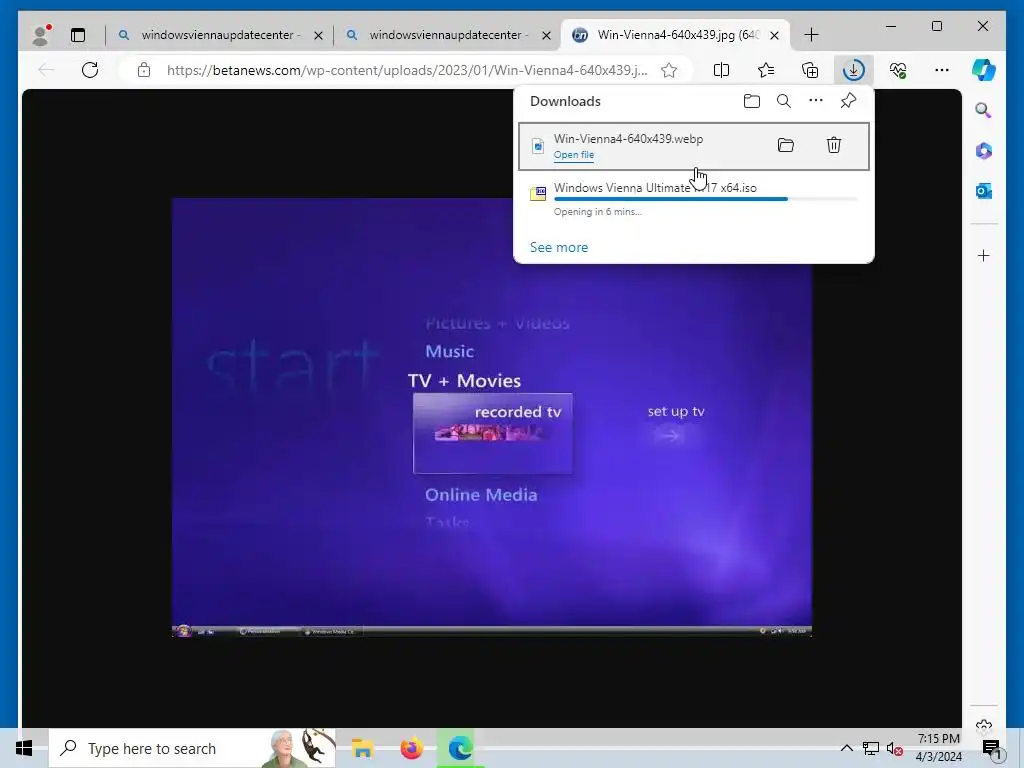This screenshot has height=768, width=1024.
Task: Select Windows Vienna Ultimate iso download
Action: [x=694, y=199]
